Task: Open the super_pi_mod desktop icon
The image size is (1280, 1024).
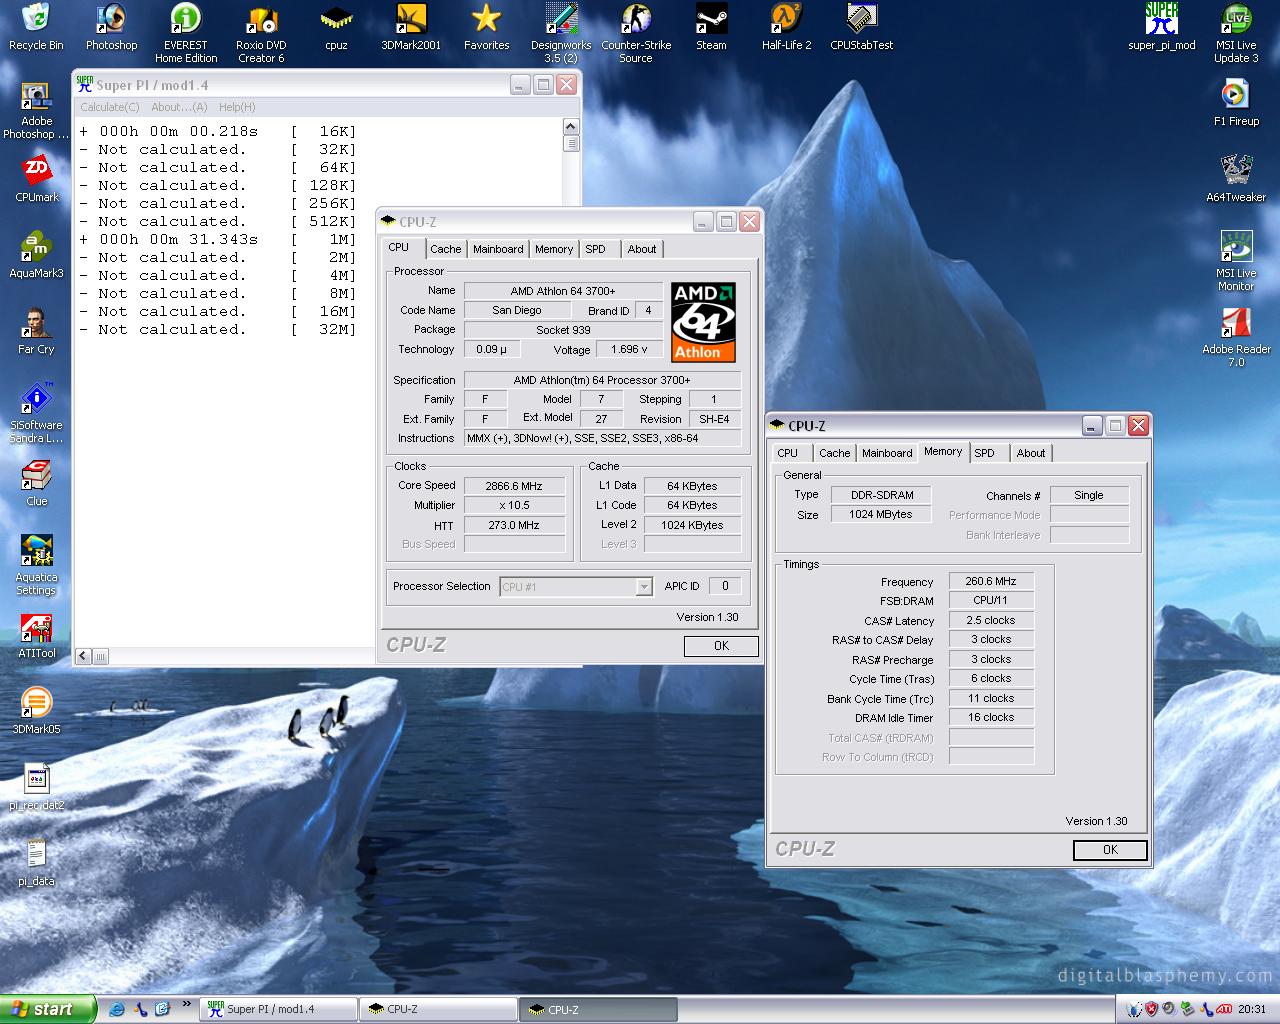Action: click(x=1161, y=27)
